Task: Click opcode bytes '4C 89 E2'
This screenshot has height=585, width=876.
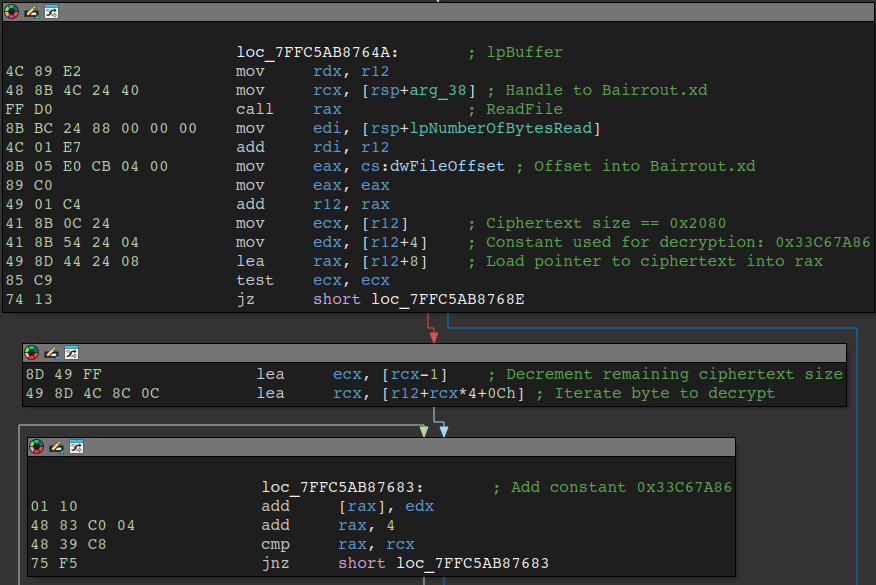Action: [44, 72]
